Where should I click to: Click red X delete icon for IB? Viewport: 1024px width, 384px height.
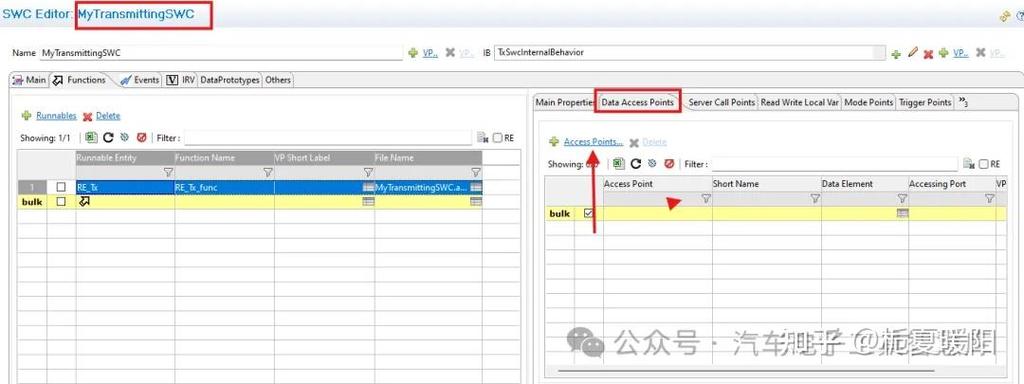(928, 54)
